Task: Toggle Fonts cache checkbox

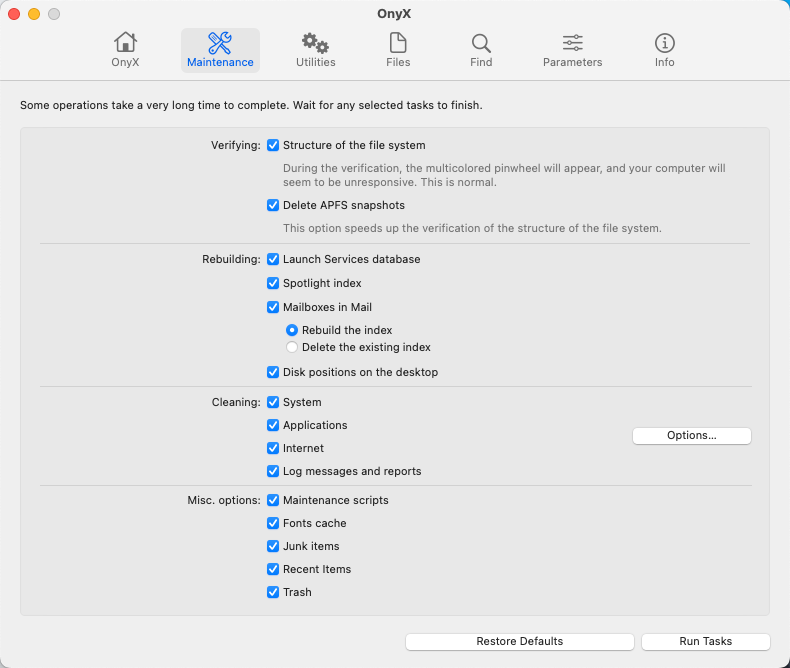Action: (x=273, y=523)
